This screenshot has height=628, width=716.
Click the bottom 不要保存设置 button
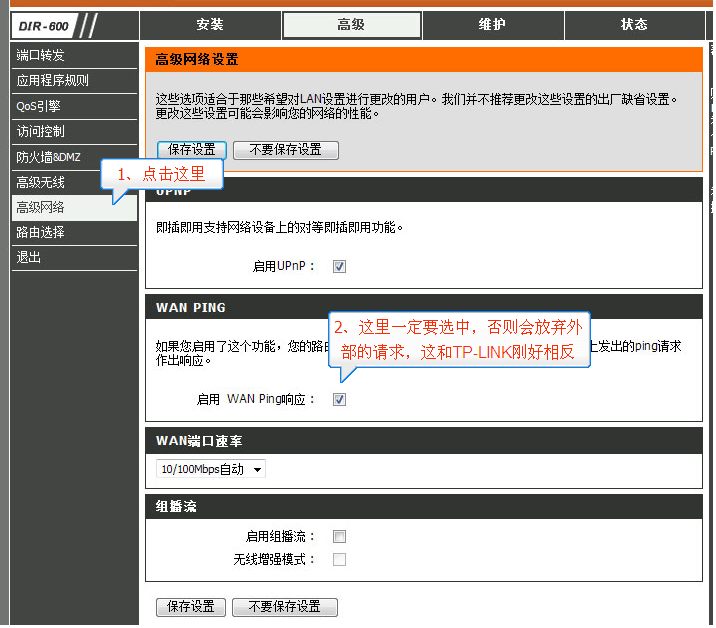click(x=285, y=607)
